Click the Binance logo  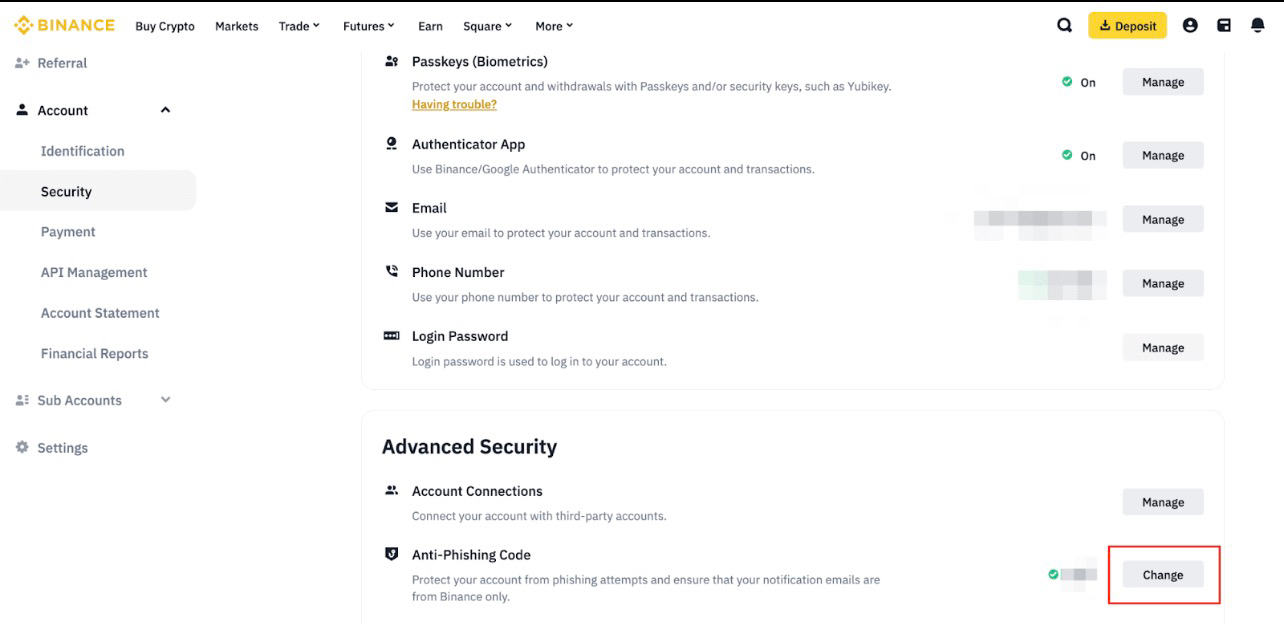65,25
